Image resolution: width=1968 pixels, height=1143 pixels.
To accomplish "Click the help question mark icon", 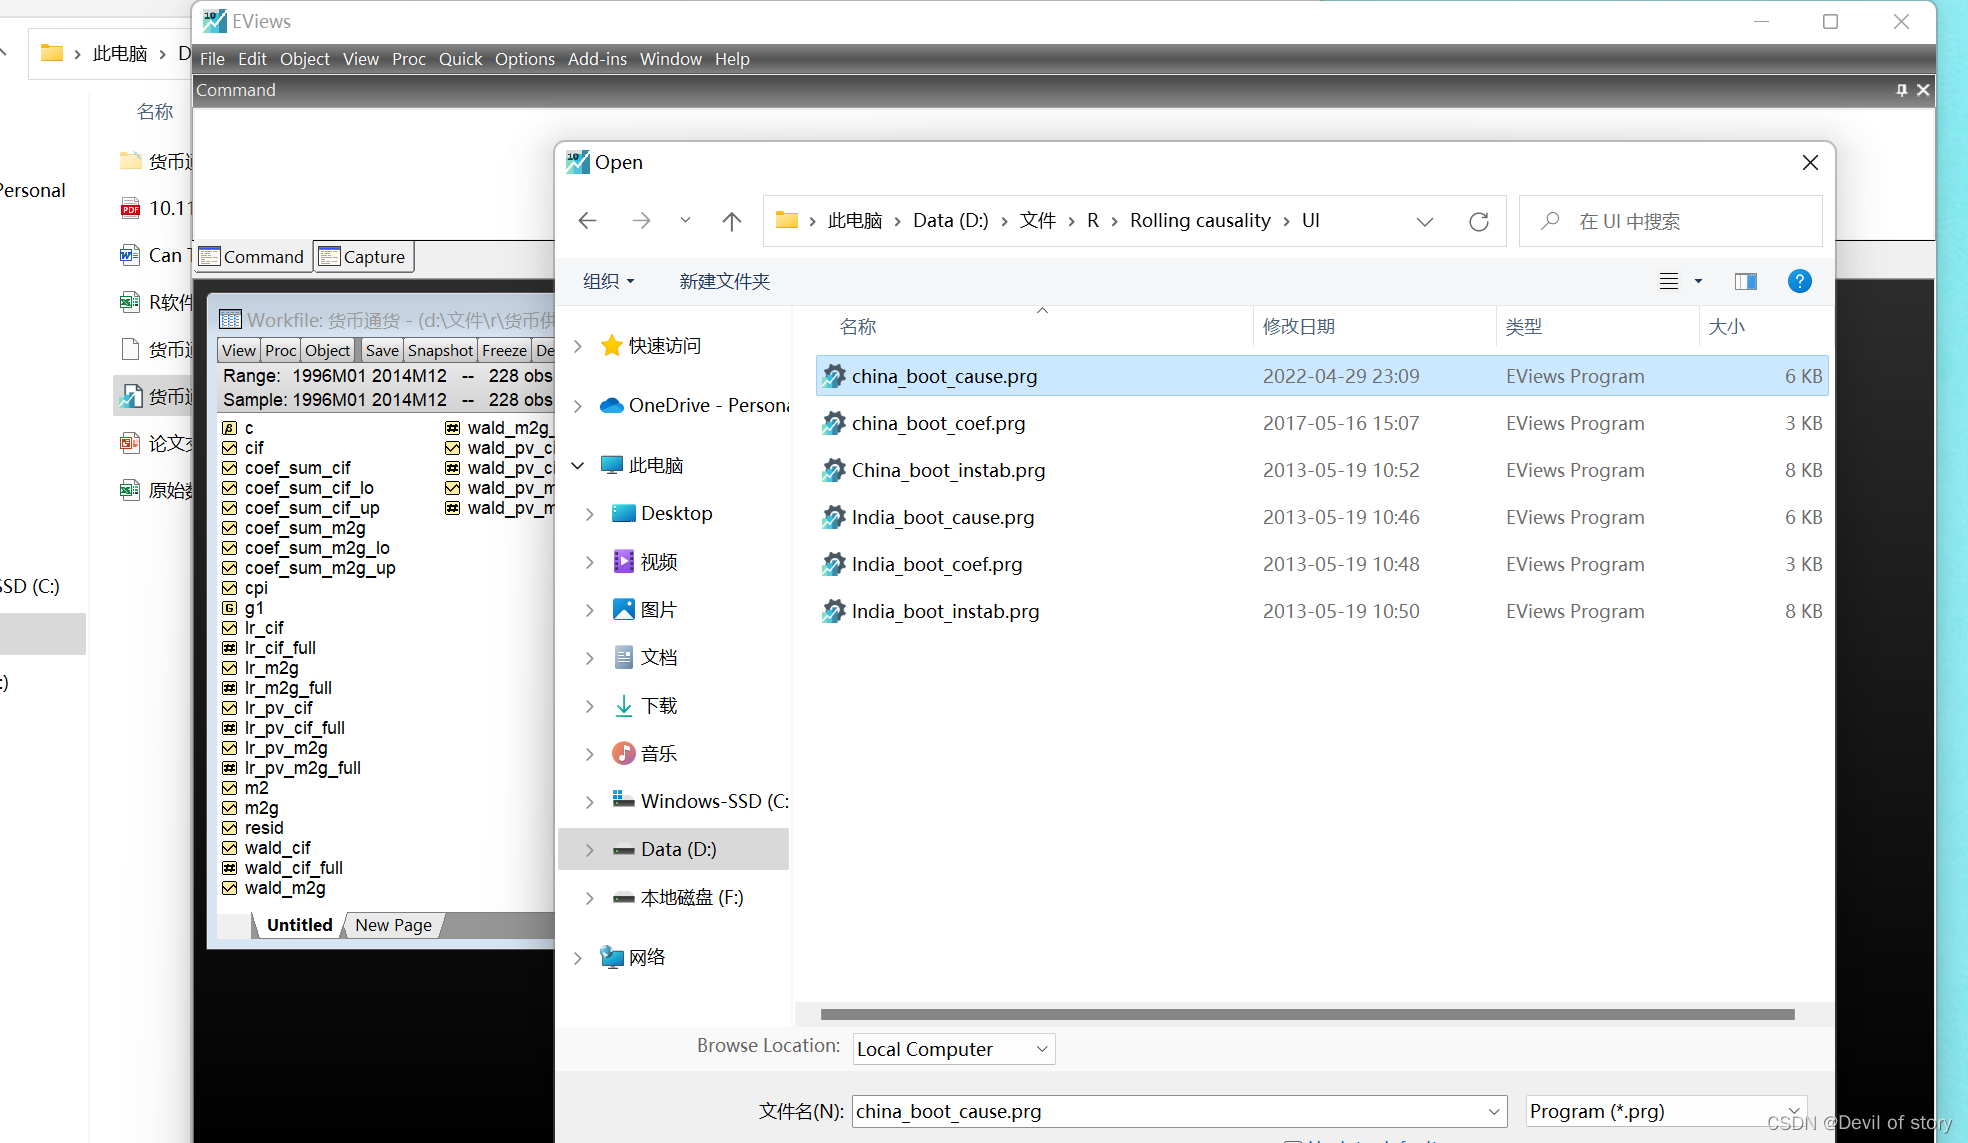I will pos(1799,281).
